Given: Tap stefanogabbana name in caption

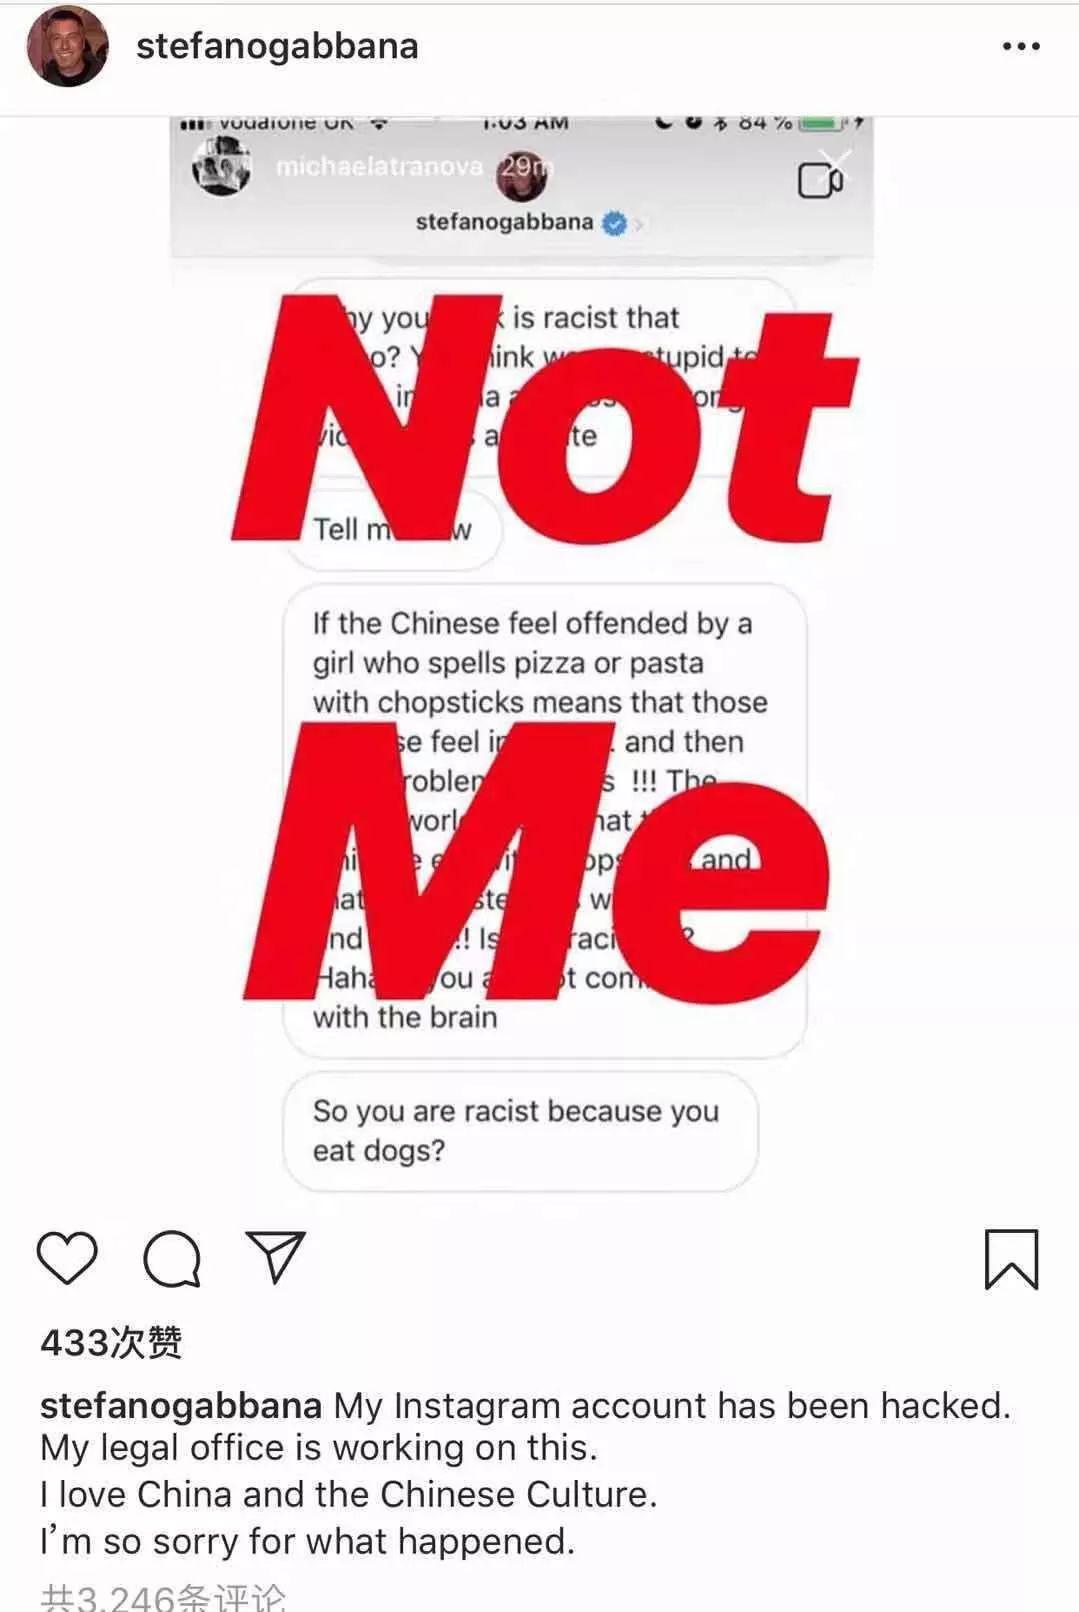Looking at the screenshot, I should click(x=181, y=1405).
